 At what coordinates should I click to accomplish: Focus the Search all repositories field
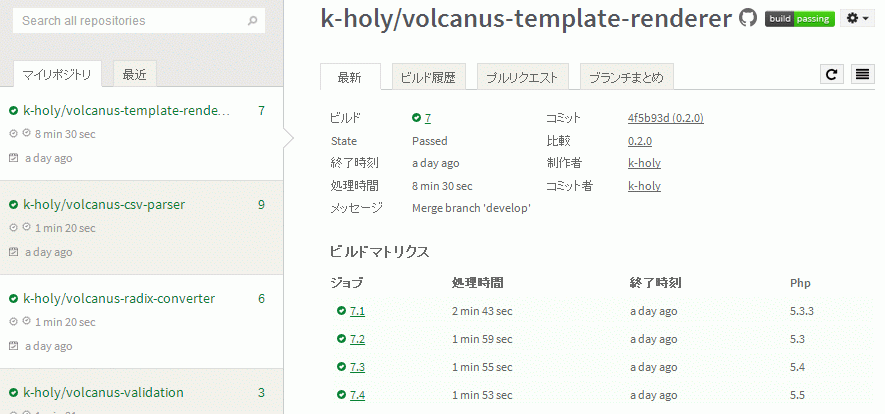tap(139, 21)
